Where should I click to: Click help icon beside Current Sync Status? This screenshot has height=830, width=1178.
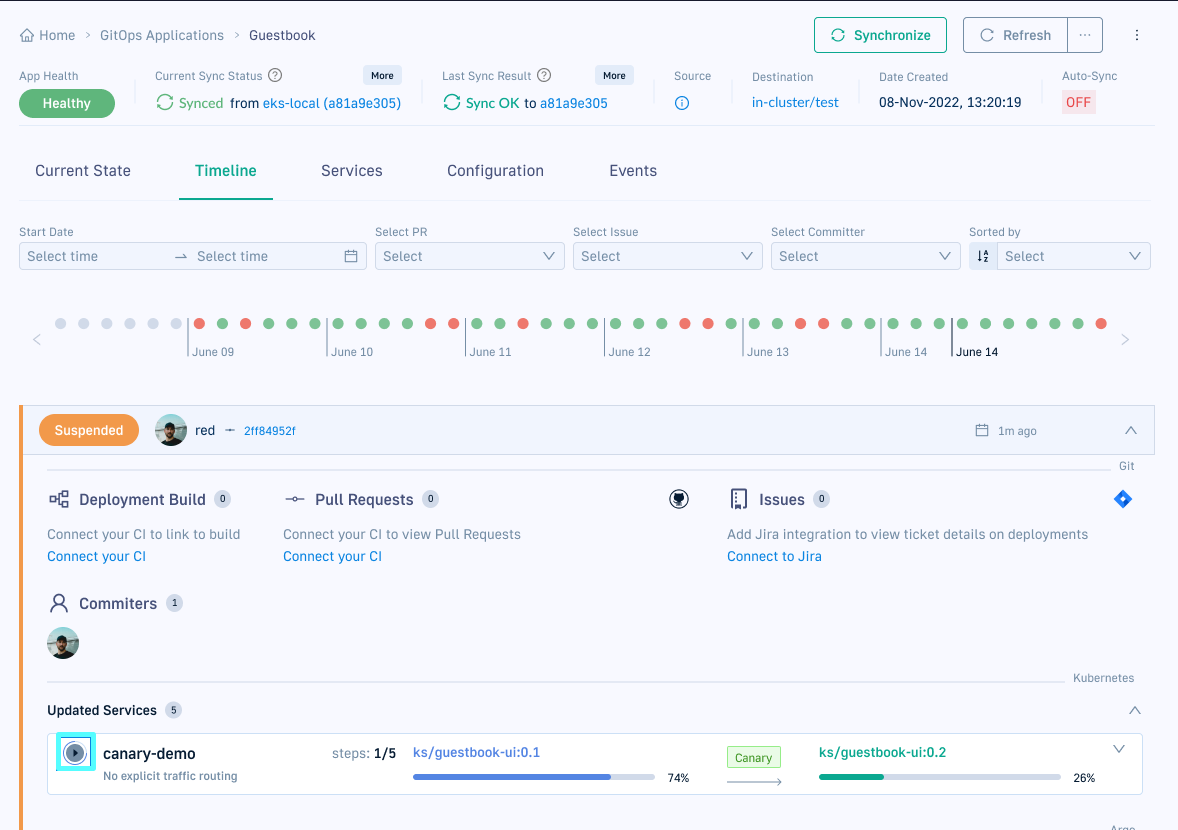tap(276, 76)
